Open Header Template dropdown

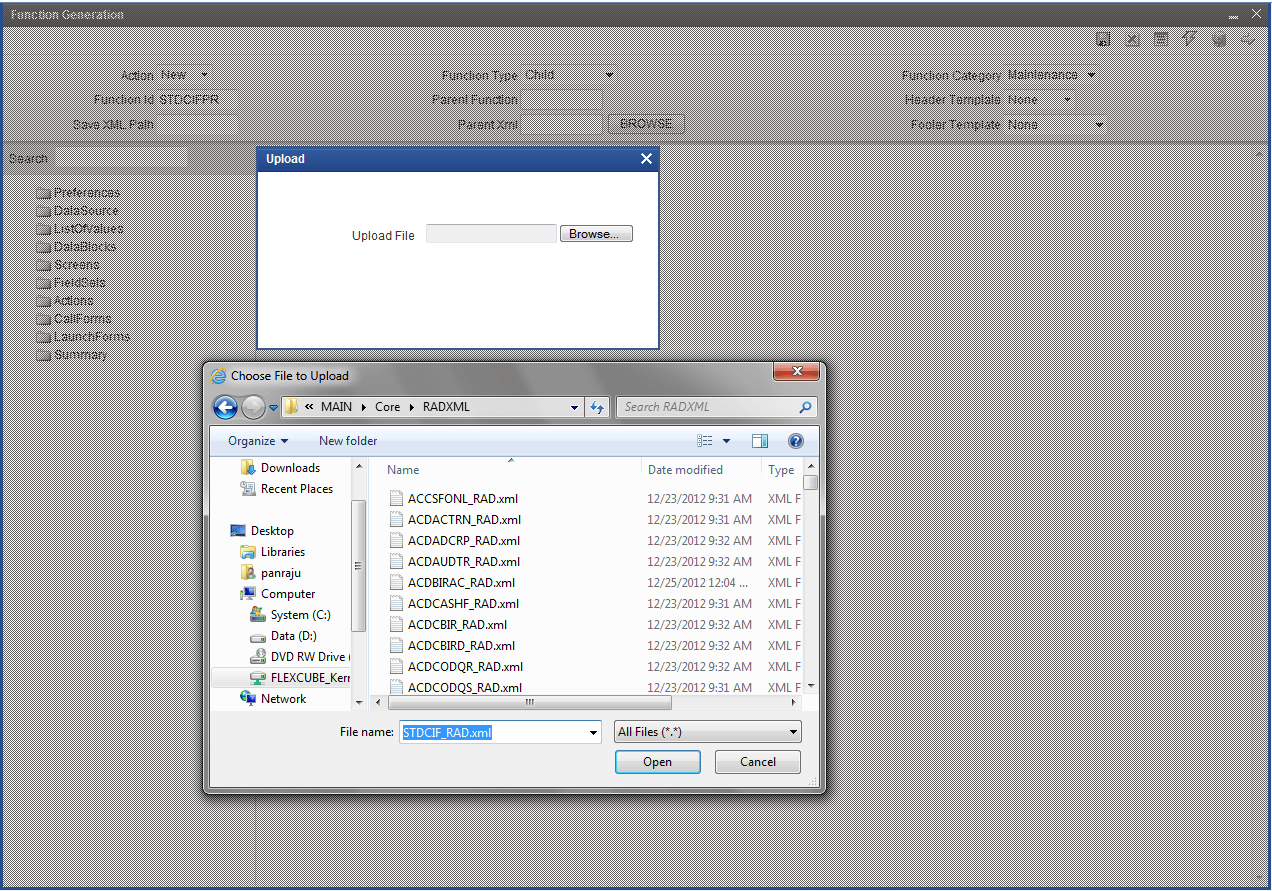(x=1068, y=100)
